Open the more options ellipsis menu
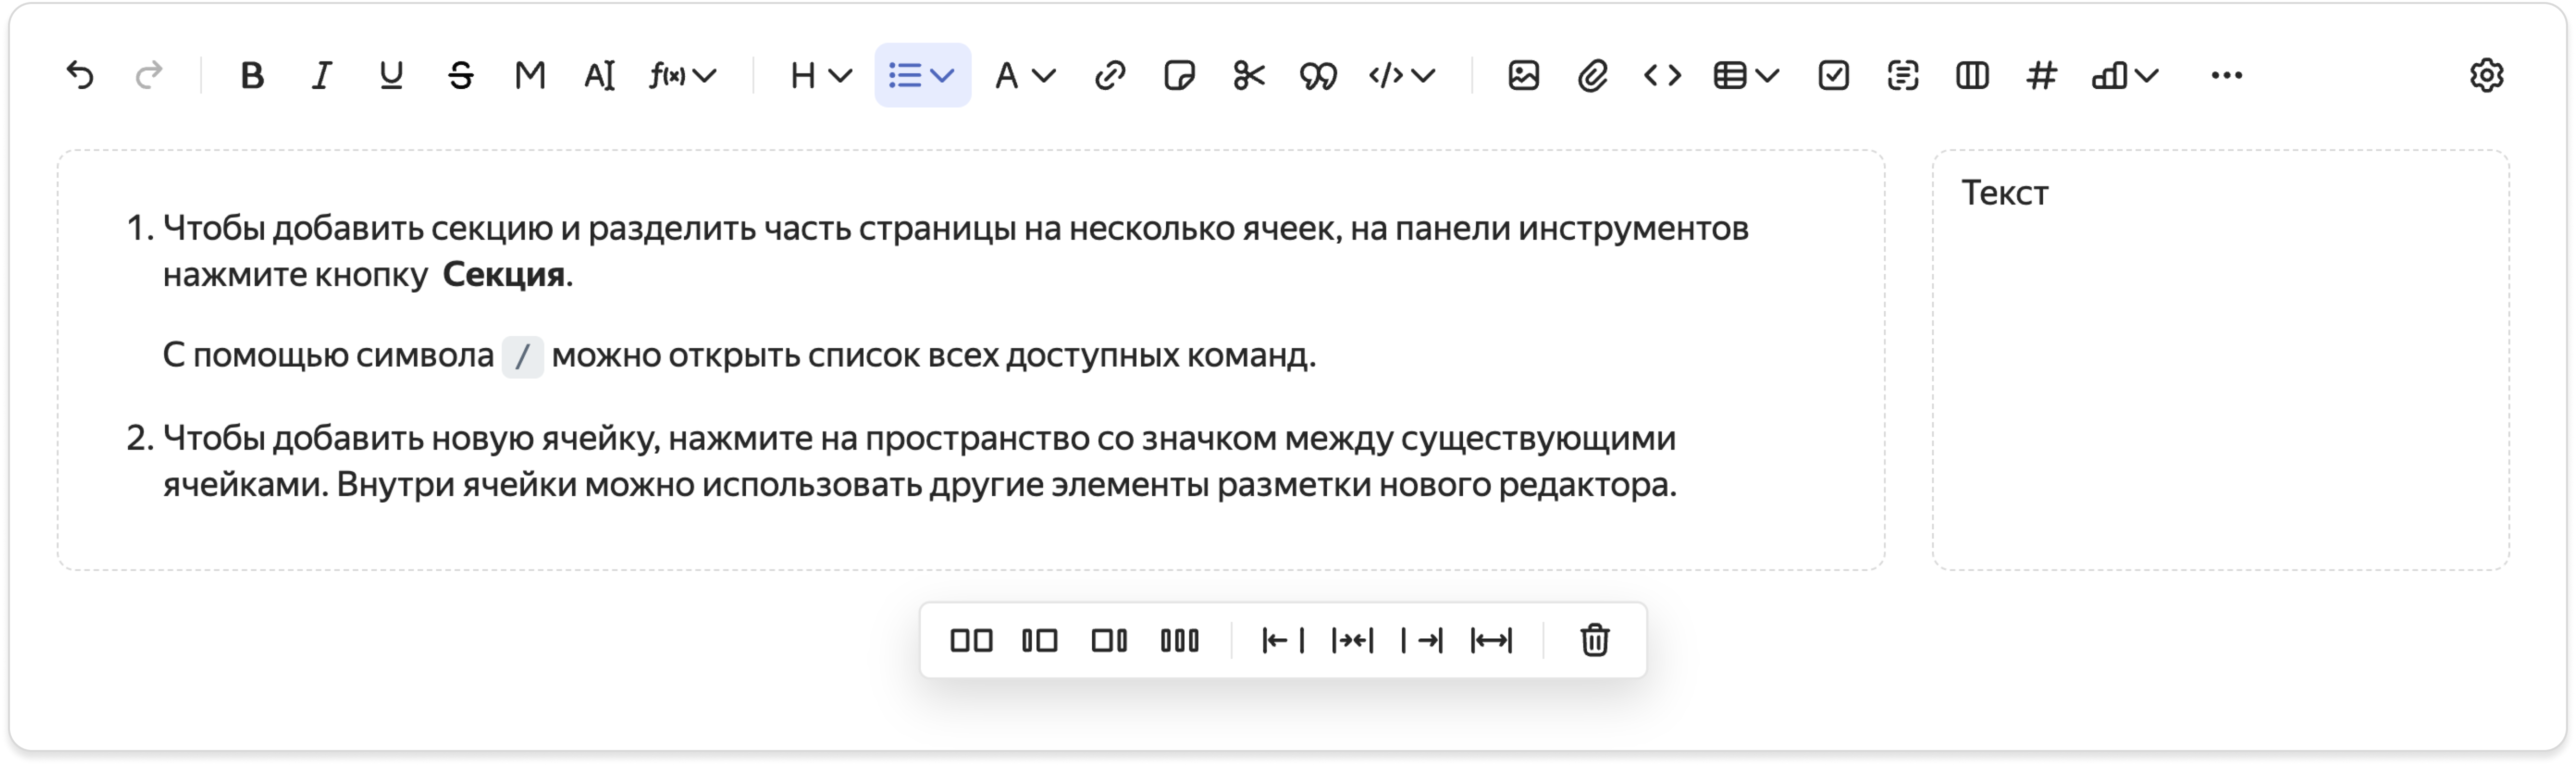This screenshot has width=2576, height=766. pyautogui.click(x=2227, y=75)
